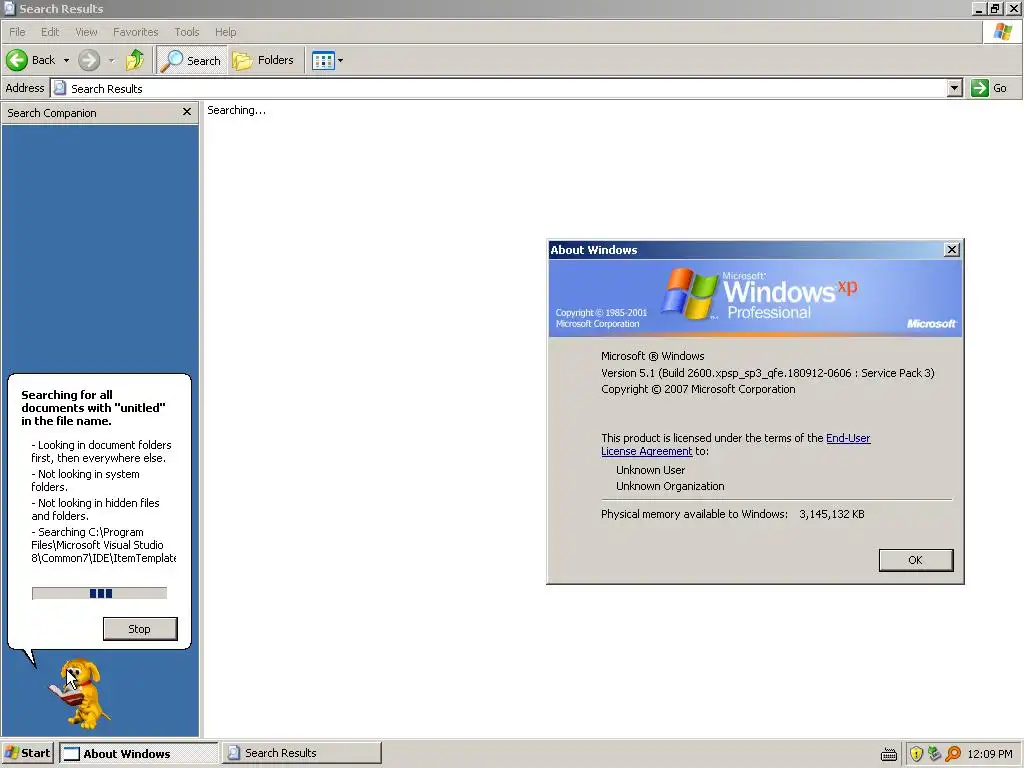Switch to Search Results taskbar button
Image resolution: width=1024 pixels, height=768 pixels.
301,753
